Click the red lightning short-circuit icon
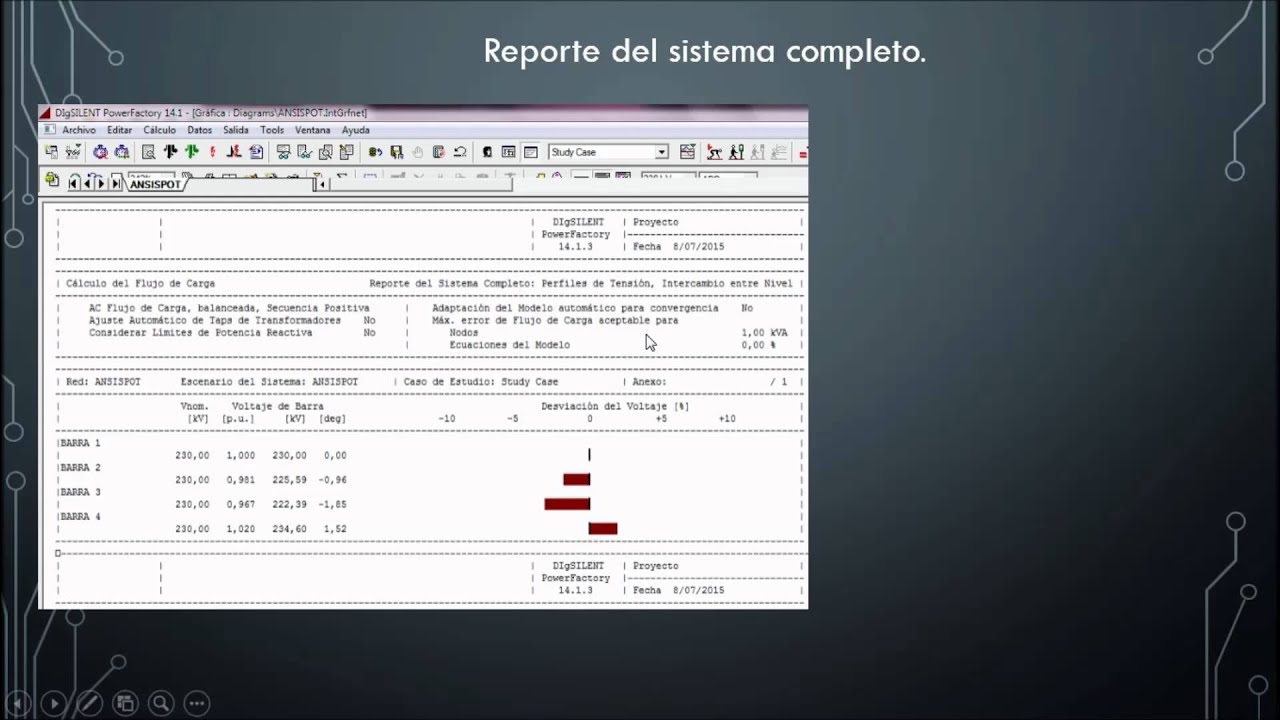The height and width of the screenshot is (720, 1280). pos(212,152)
